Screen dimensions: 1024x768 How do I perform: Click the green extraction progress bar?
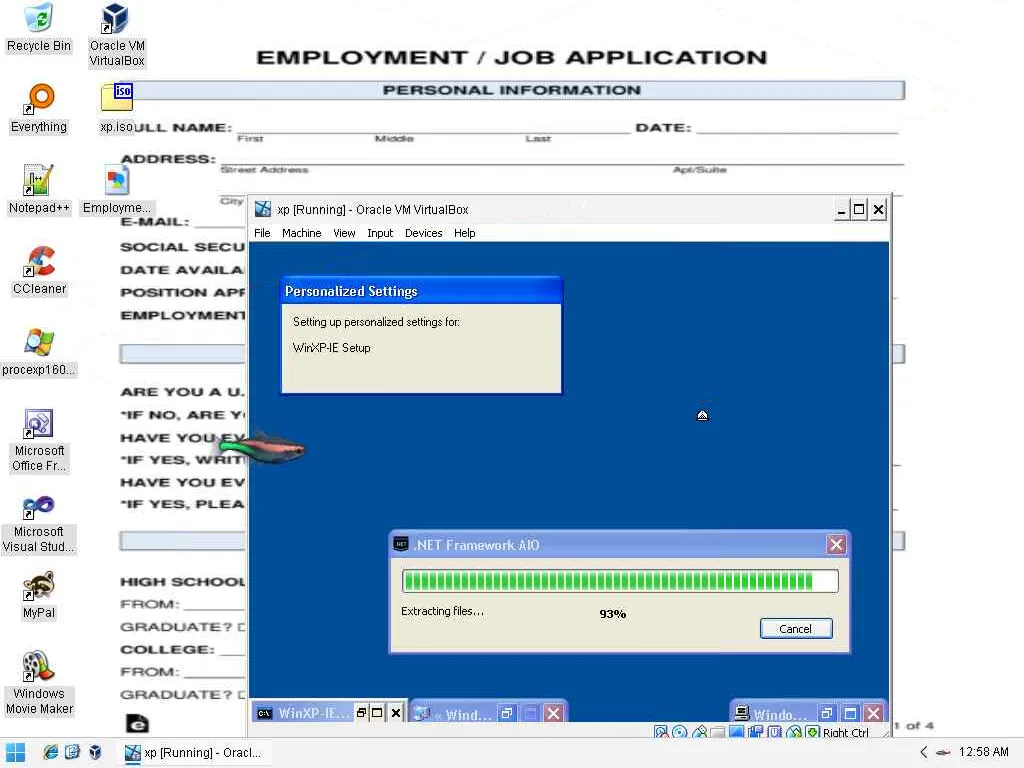click(x=620, y=581)
